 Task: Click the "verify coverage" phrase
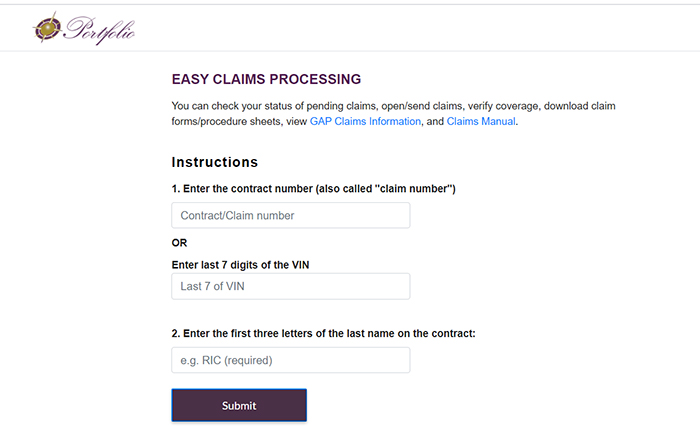(503, 106)
